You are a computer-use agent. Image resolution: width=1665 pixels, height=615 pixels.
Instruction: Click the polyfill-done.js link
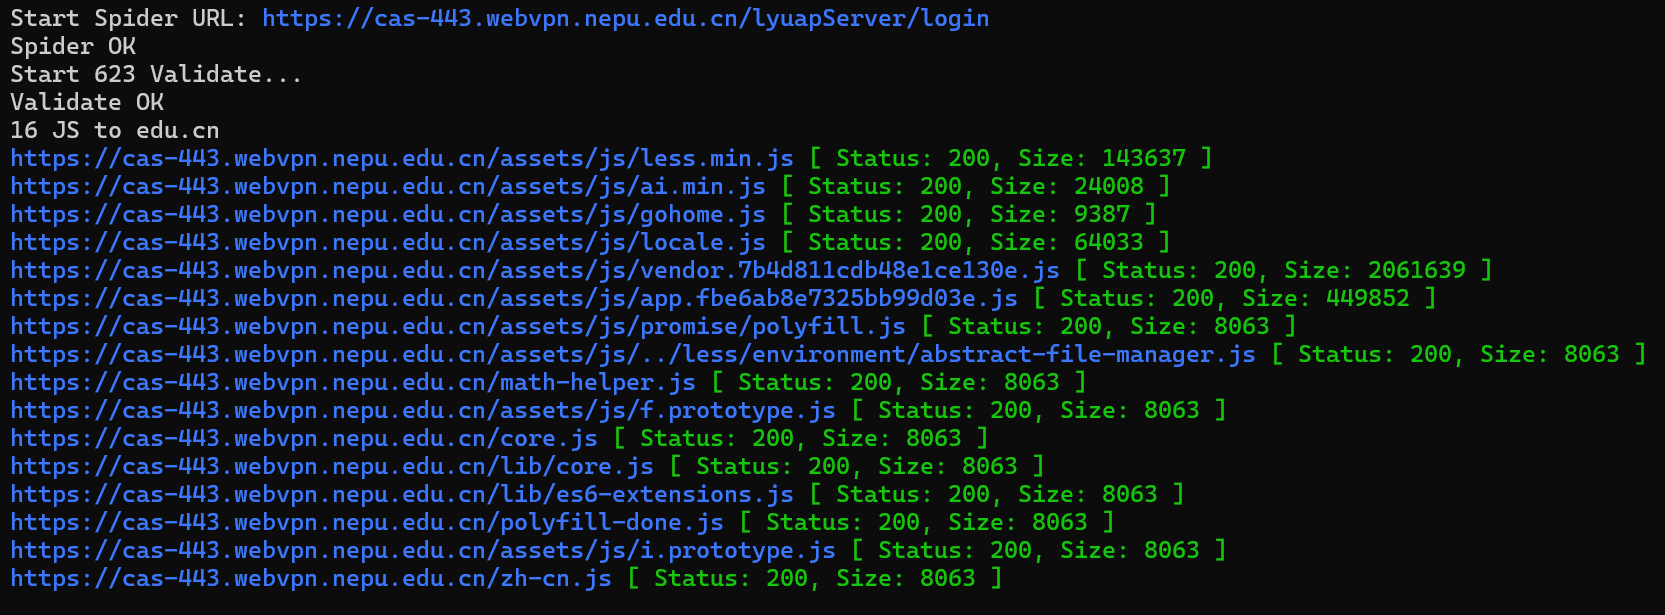[x=367, y=523]
